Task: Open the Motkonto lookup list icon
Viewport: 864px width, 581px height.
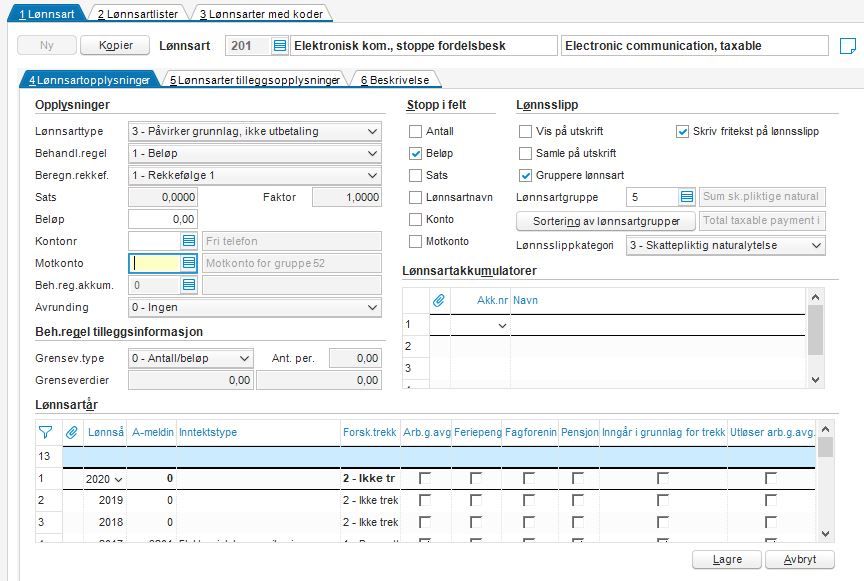Action: click(188, 263)
